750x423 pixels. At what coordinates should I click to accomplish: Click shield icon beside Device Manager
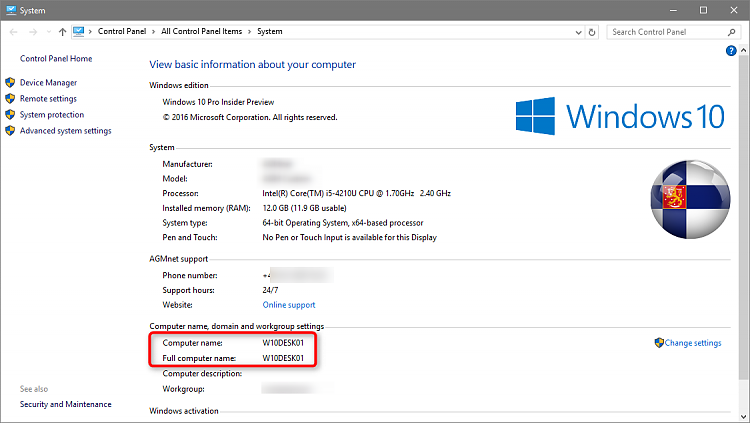point(10,82)
